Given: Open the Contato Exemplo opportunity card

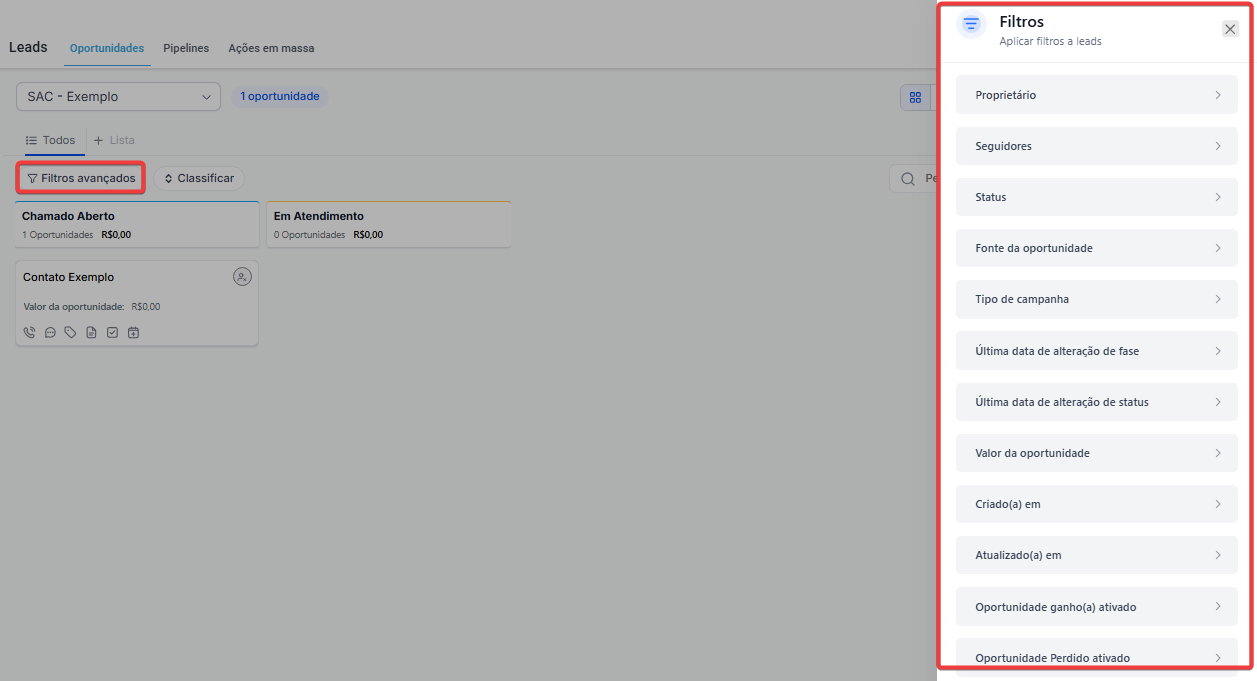Looking at the screenshot, I should 137,304.
